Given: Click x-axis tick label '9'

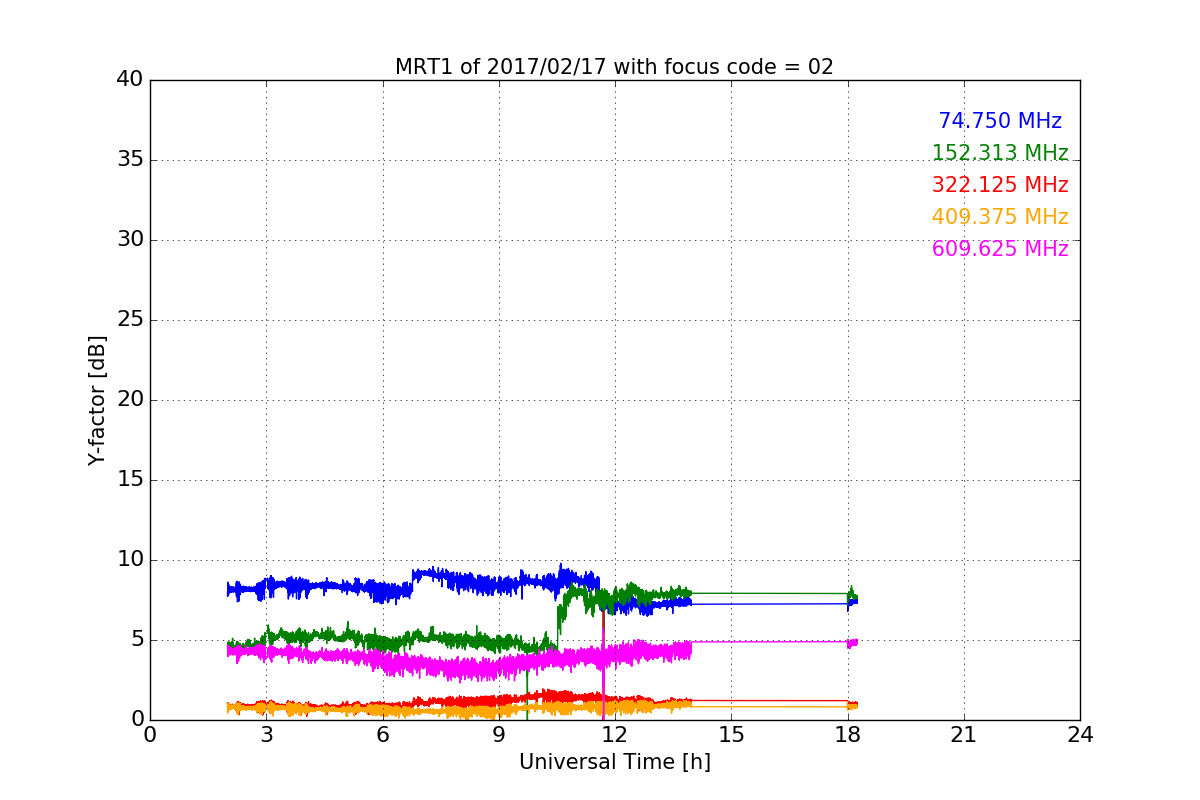Looking at the screenshot, I should pyautogui.click(x=499, y=735).
